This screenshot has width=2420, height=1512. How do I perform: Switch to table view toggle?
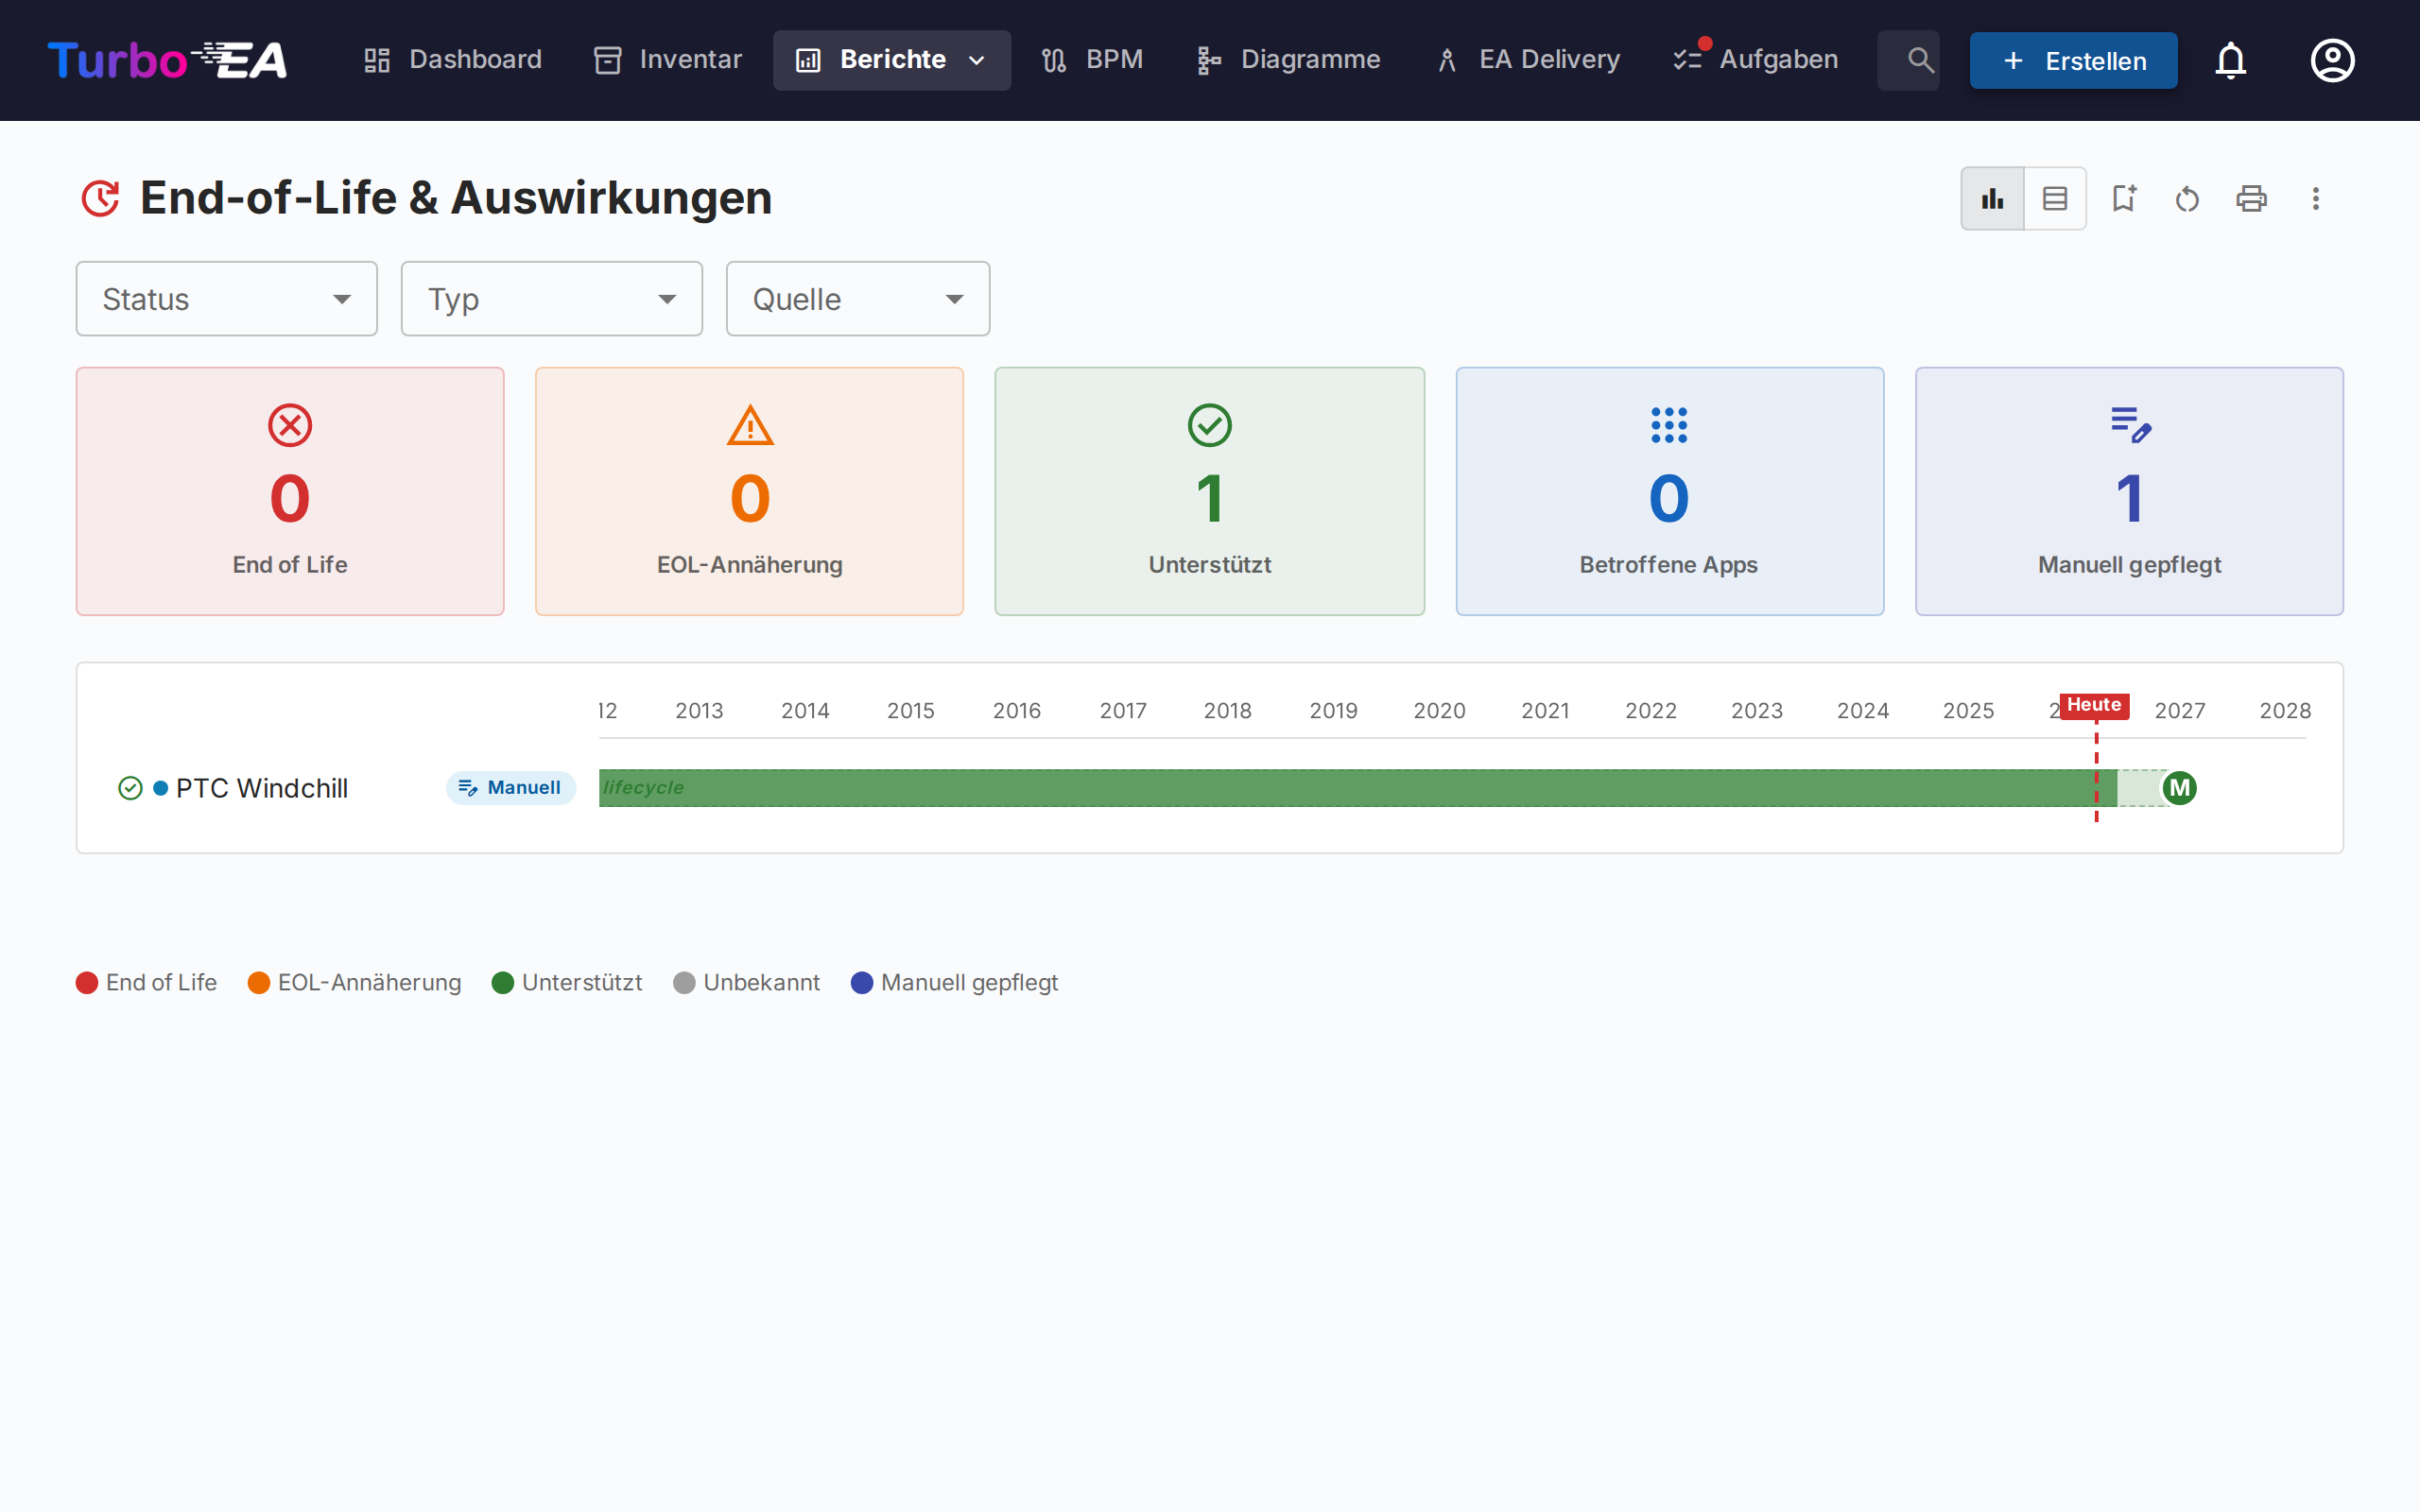pyautogui.click(x=2054, y=199)
